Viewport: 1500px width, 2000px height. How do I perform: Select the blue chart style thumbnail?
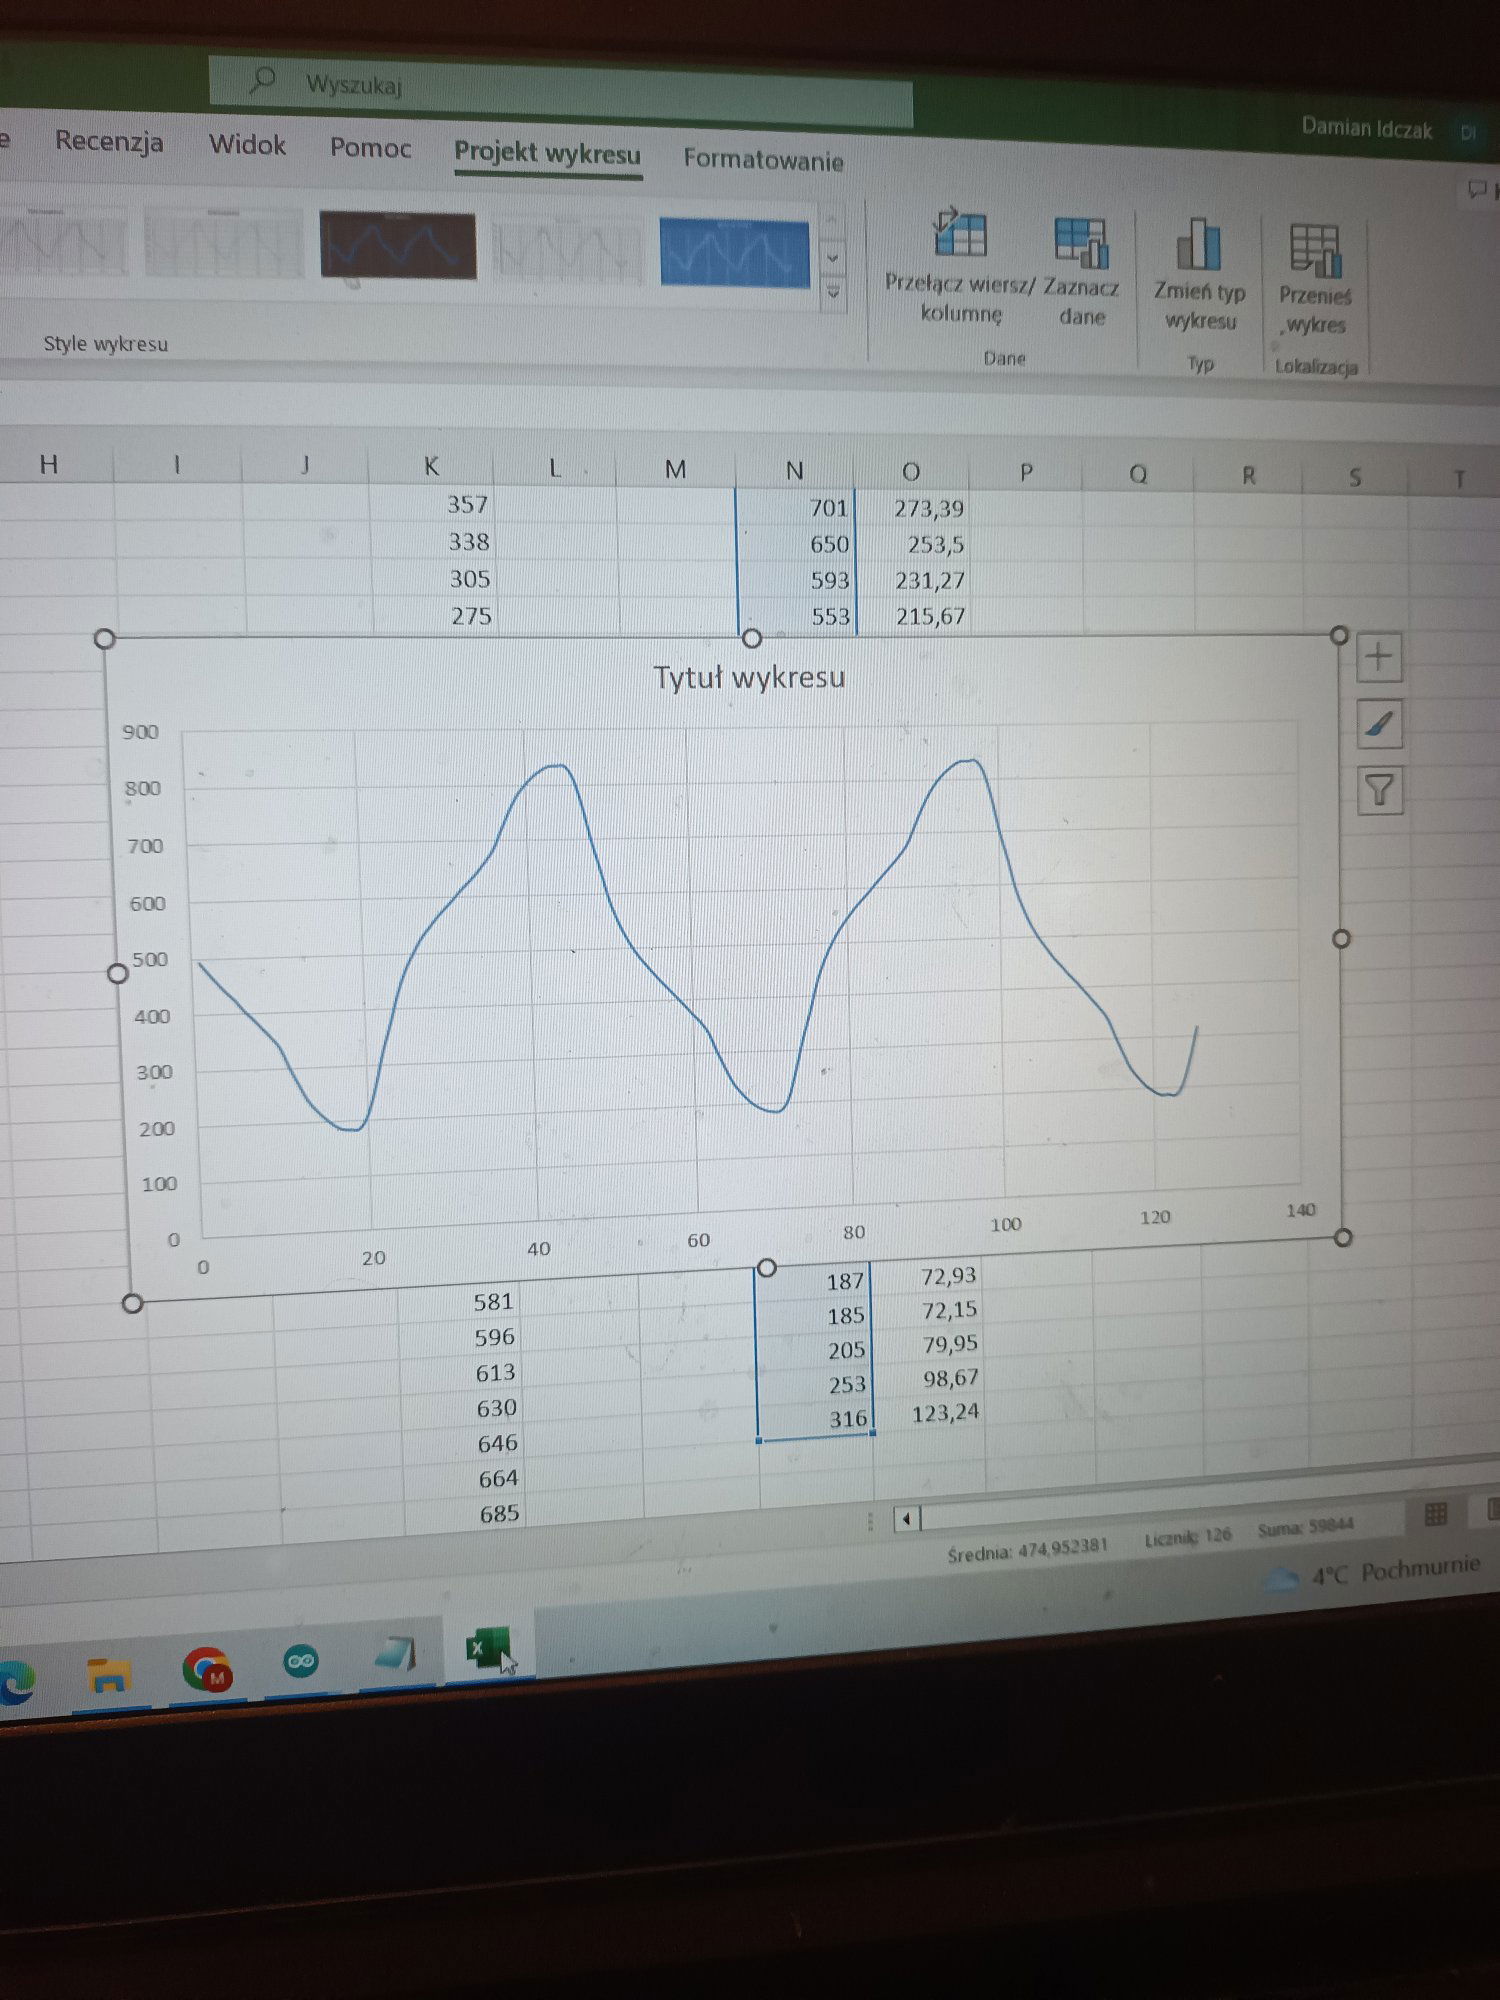pyautogui.click(x=734, y=254)
